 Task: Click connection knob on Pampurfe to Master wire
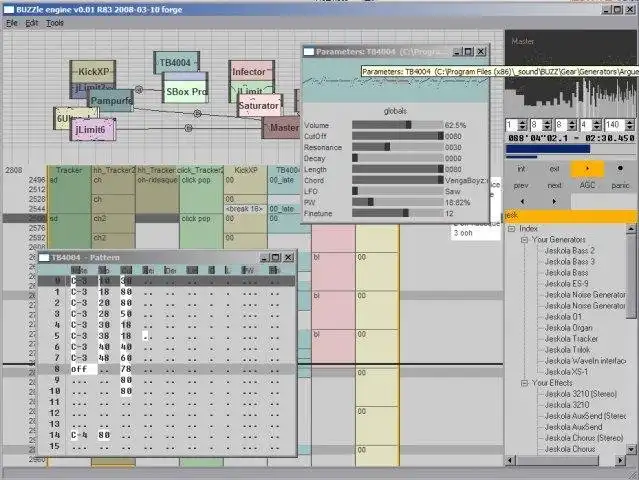pyautogui.click(x=197, y=113)
